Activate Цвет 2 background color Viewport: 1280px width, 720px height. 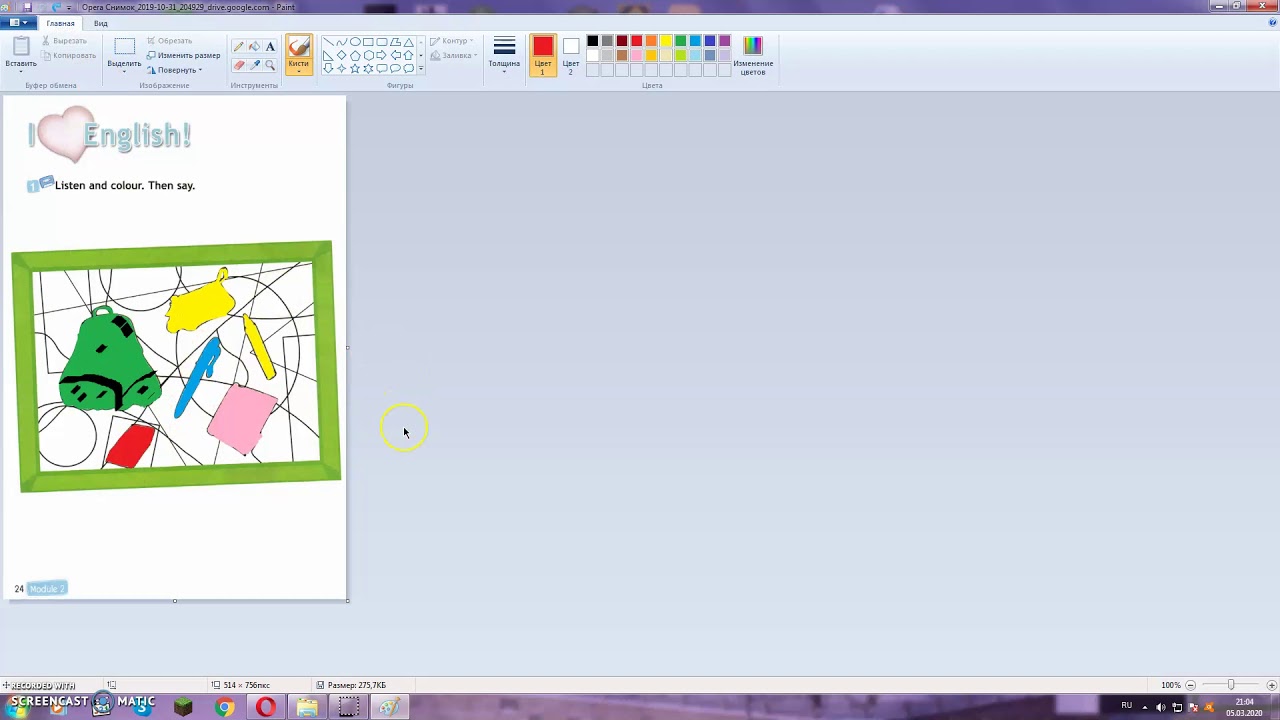coord(571,55)
